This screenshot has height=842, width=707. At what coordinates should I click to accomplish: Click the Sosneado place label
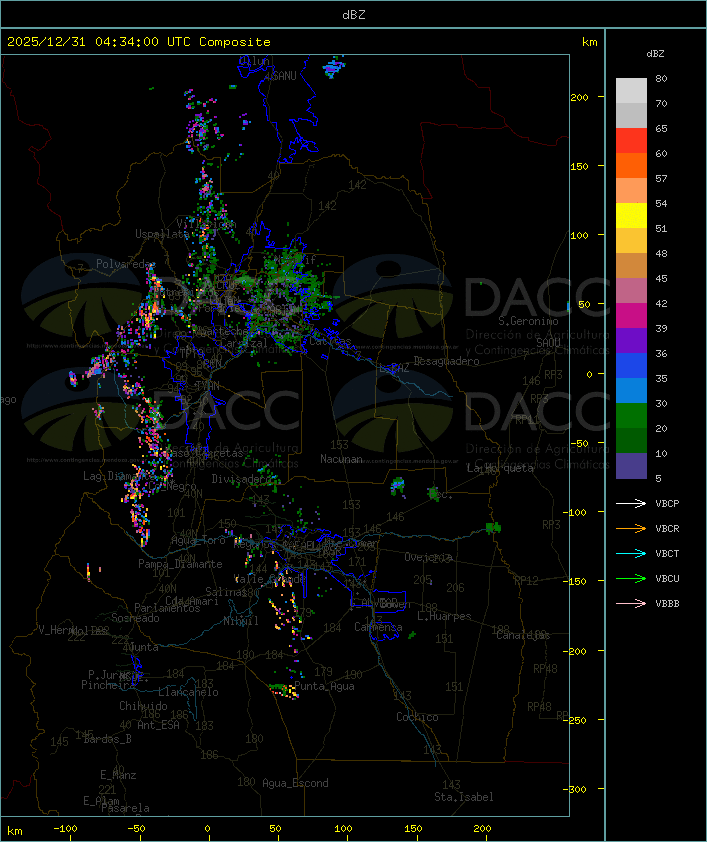pos(135,618)
